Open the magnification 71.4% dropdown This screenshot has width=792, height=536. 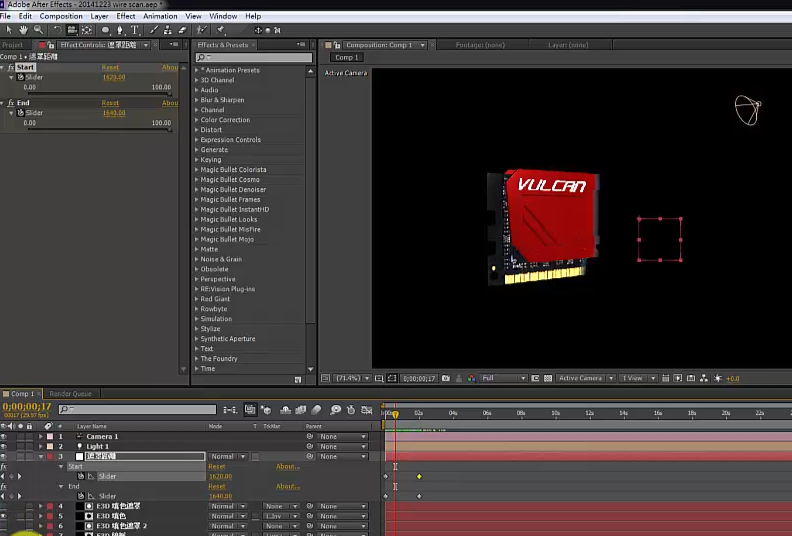tap(353, 378)
